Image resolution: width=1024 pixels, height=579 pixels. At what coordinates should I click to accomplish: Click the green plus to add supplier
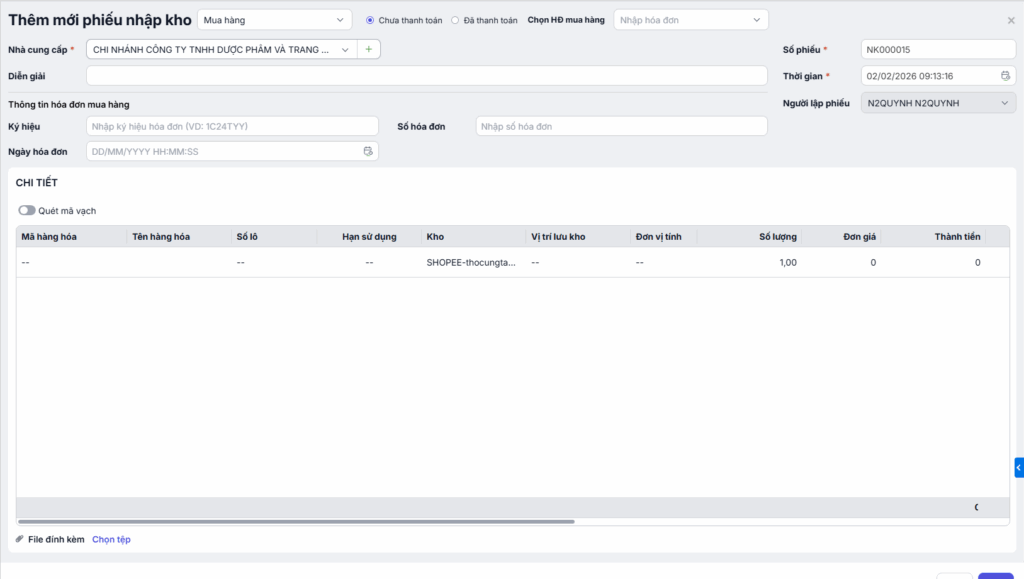pos(368,49)
